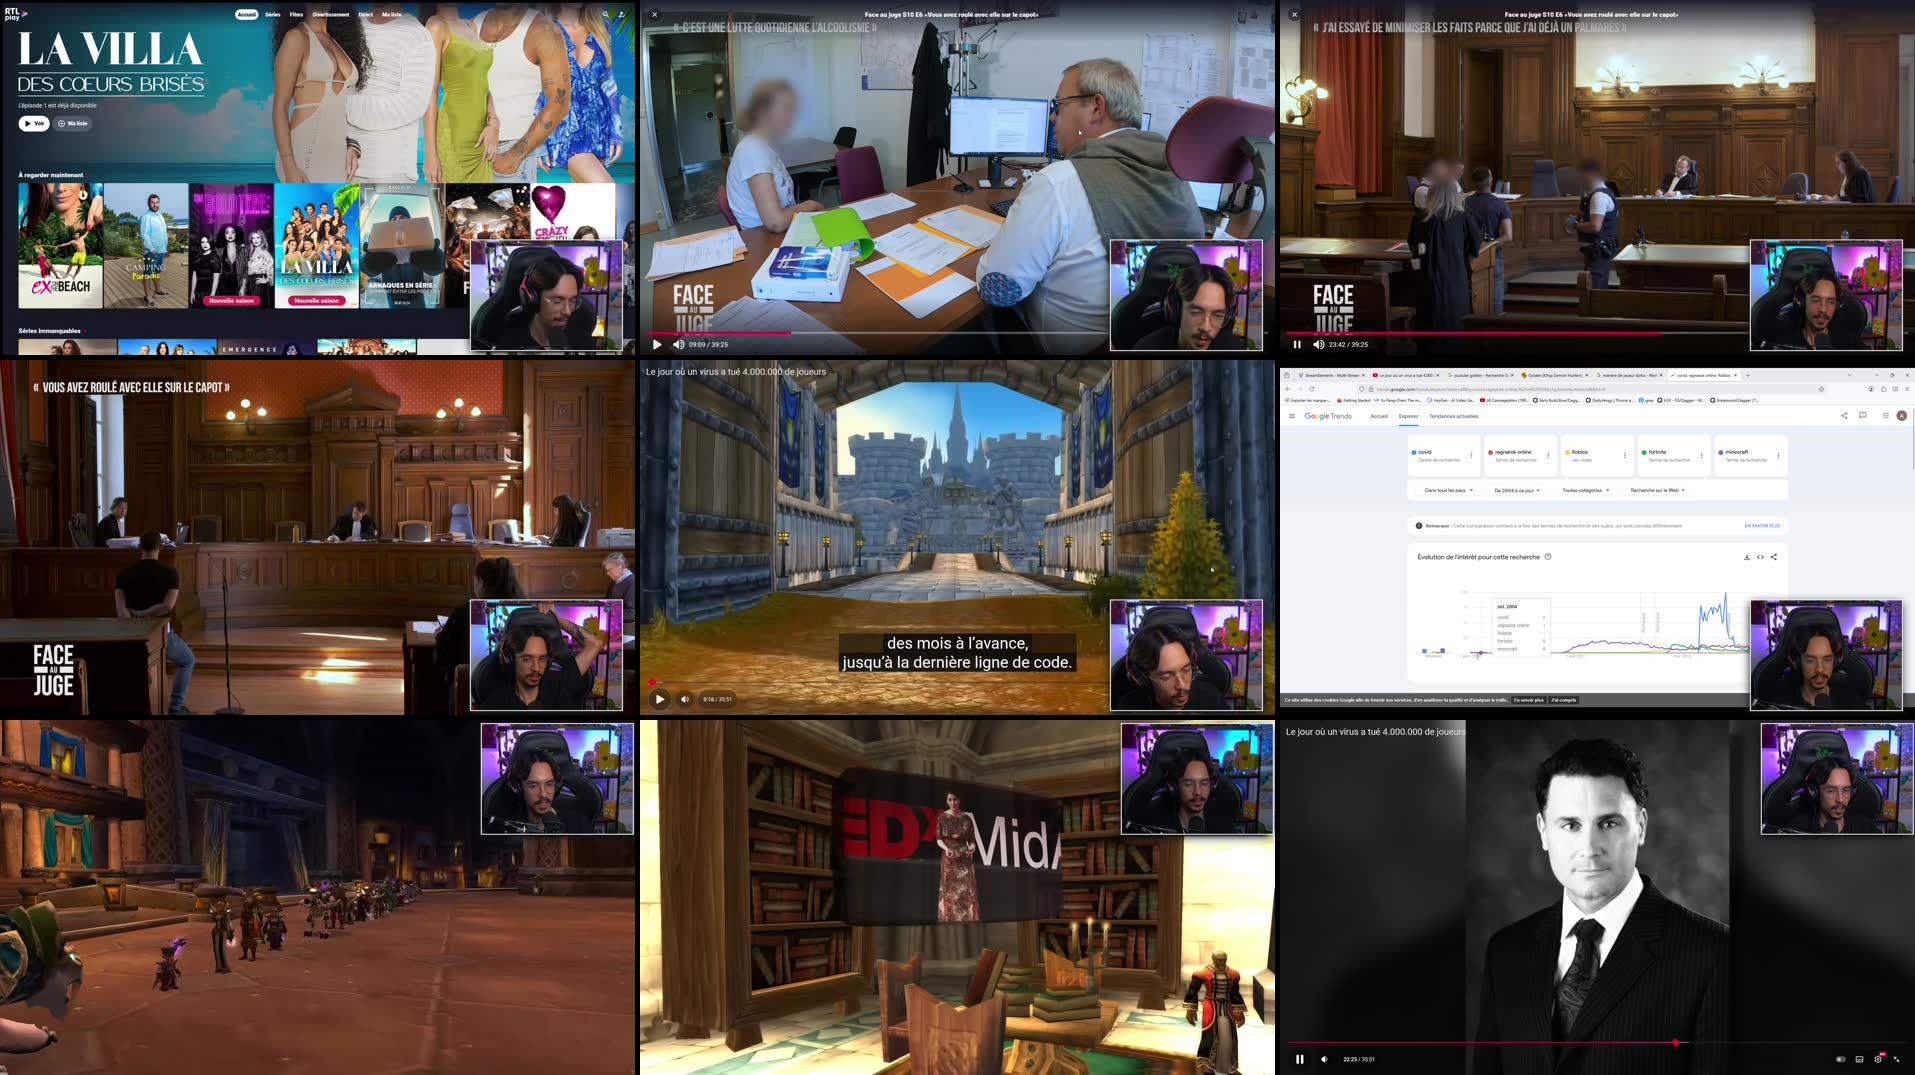Pause the video playing at 23:42
Screen dimensions: 1915x1075
coord(1297,344)
